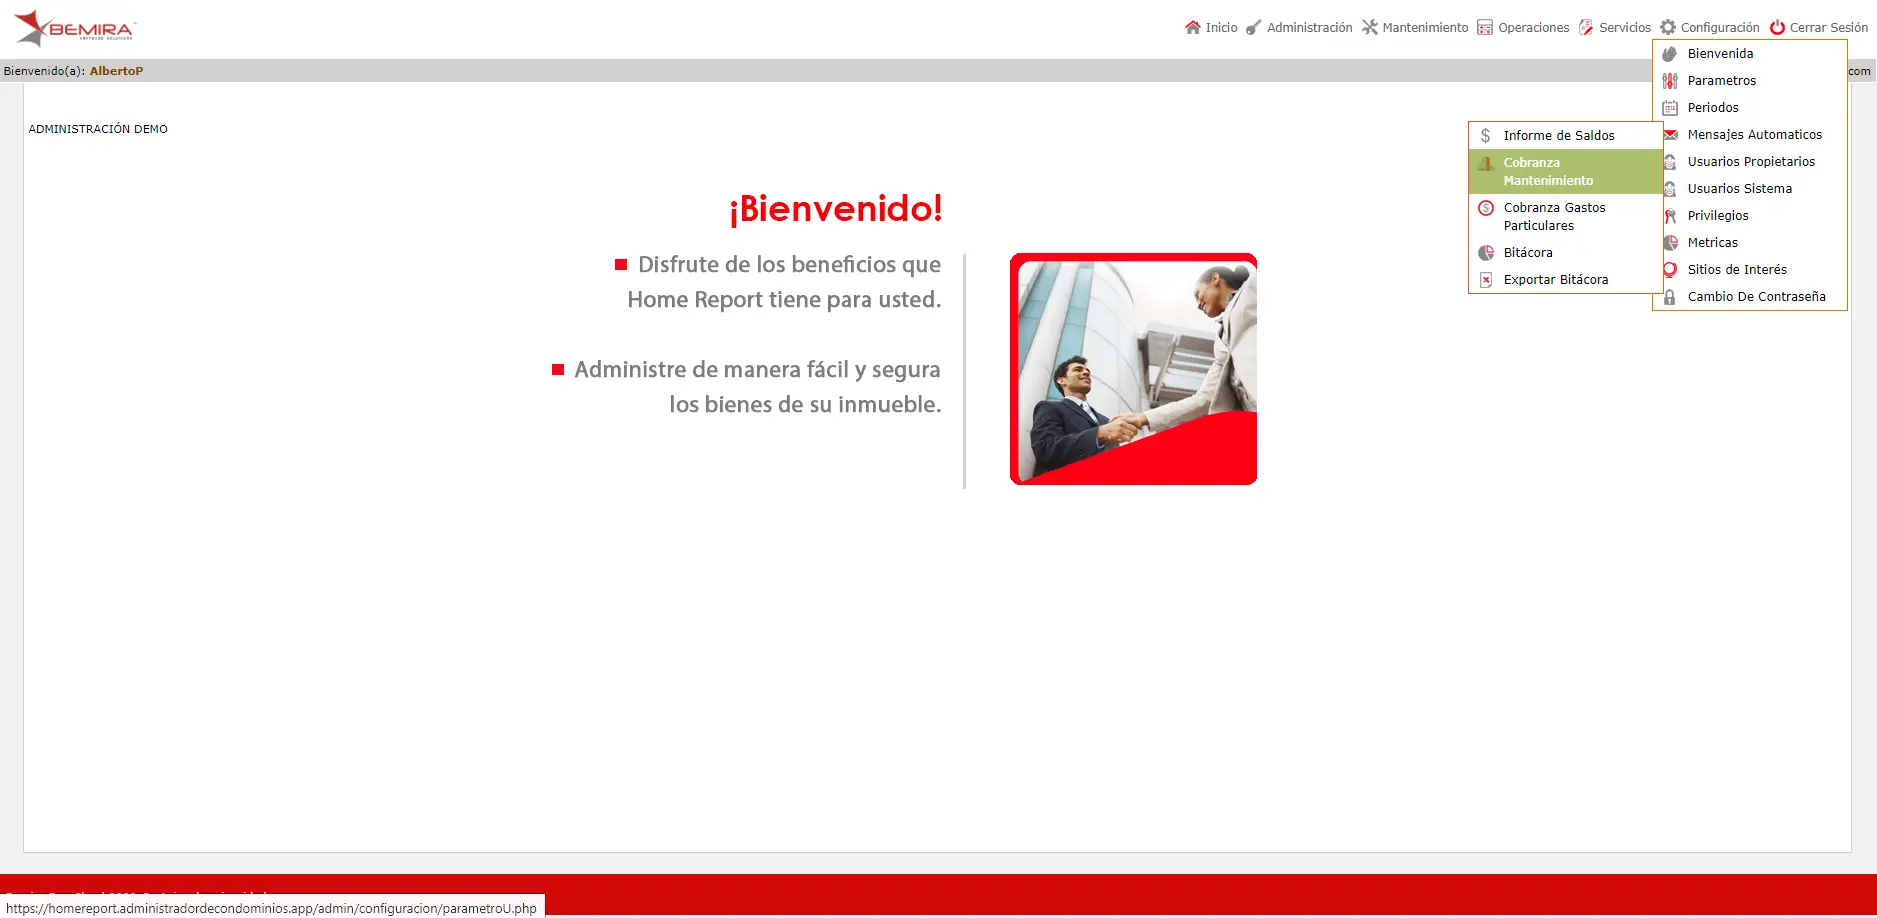
Task: Click the handshake welcome image
Action: pos(1133,369)
